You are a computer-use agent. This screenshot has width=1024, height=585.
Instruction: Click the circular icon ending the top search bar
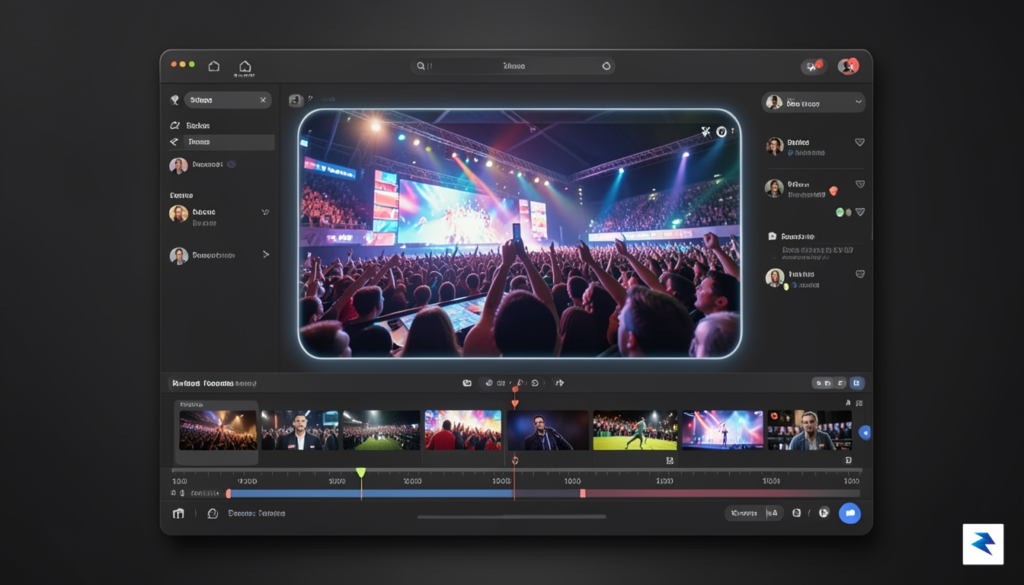point(606,66)
